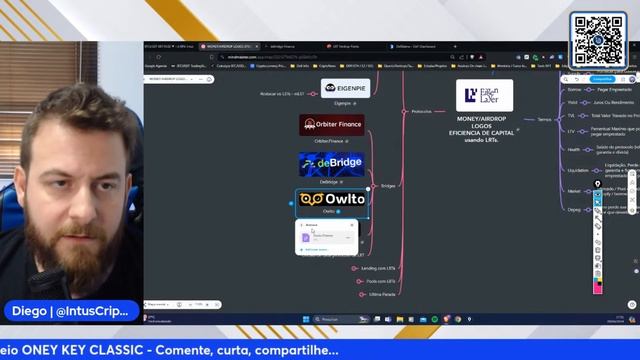Open the three-dot menu of the attached file
The width and height of the screenshot is (640, 360).
tap(348, 238)
